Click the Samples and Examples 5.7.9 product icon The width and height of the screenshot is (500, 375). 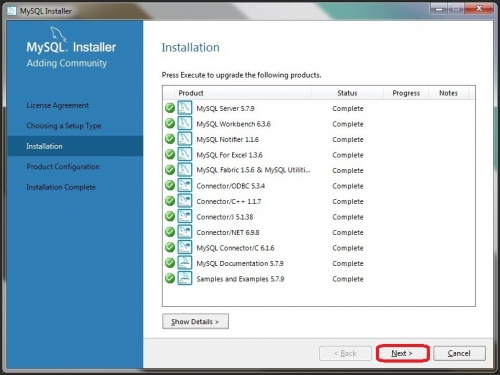pos(185,279)
